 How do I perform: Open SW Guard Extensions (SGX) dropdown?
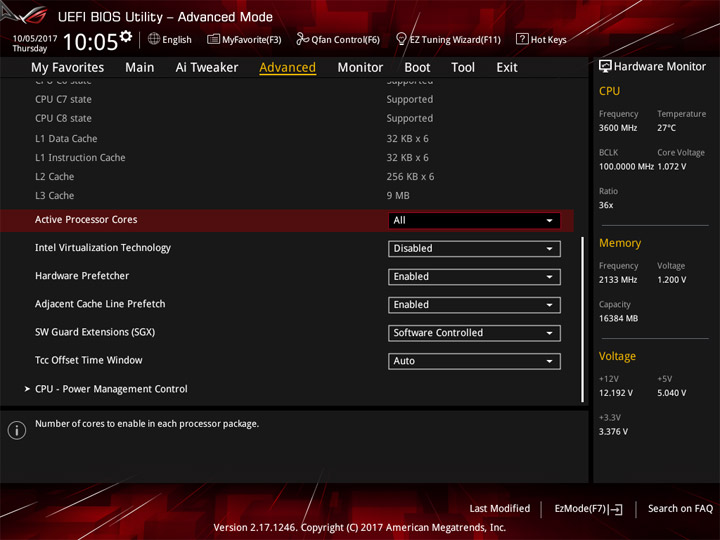point(474,333)
